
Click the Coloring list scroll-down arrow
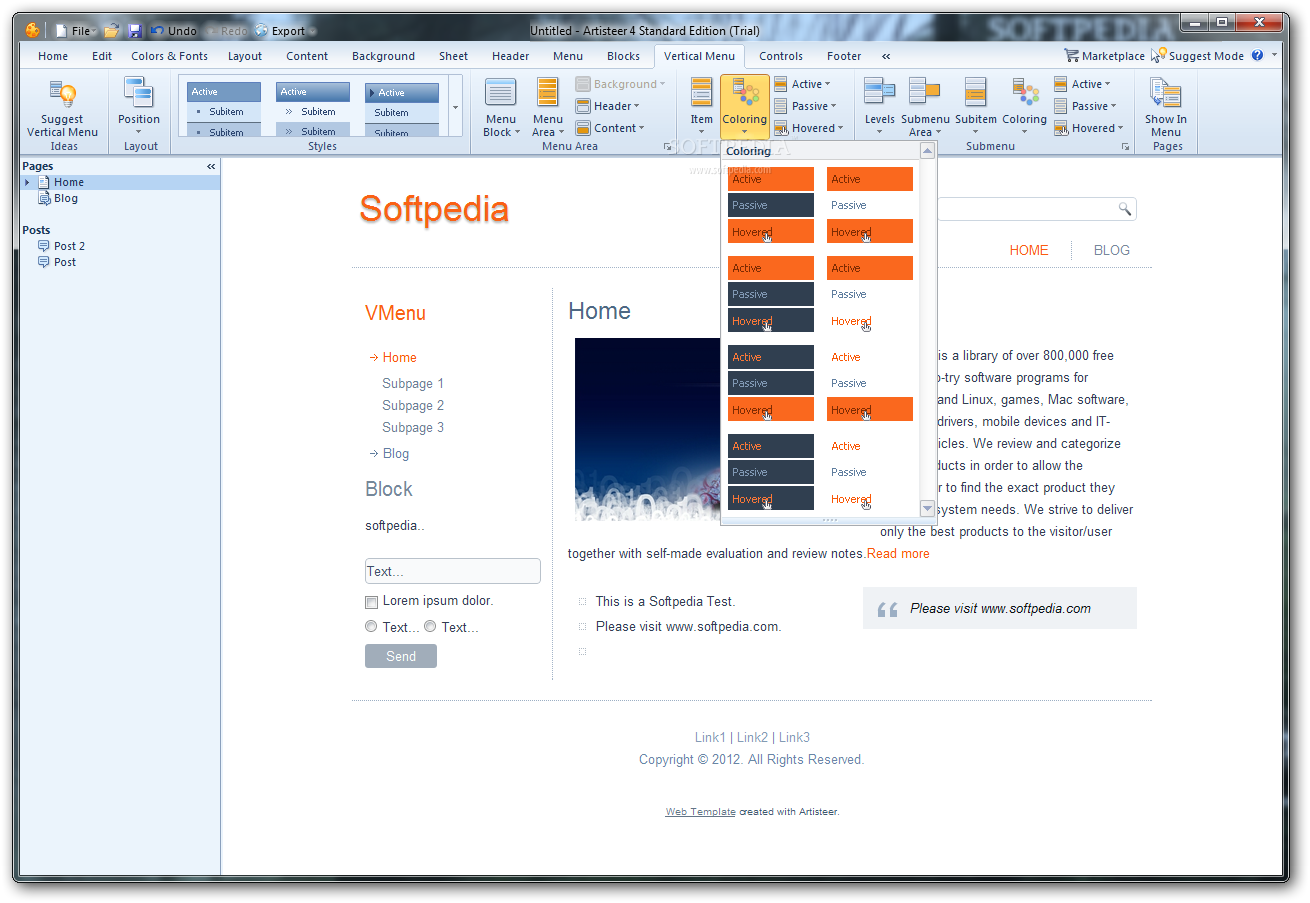click(x=927, y=509)
